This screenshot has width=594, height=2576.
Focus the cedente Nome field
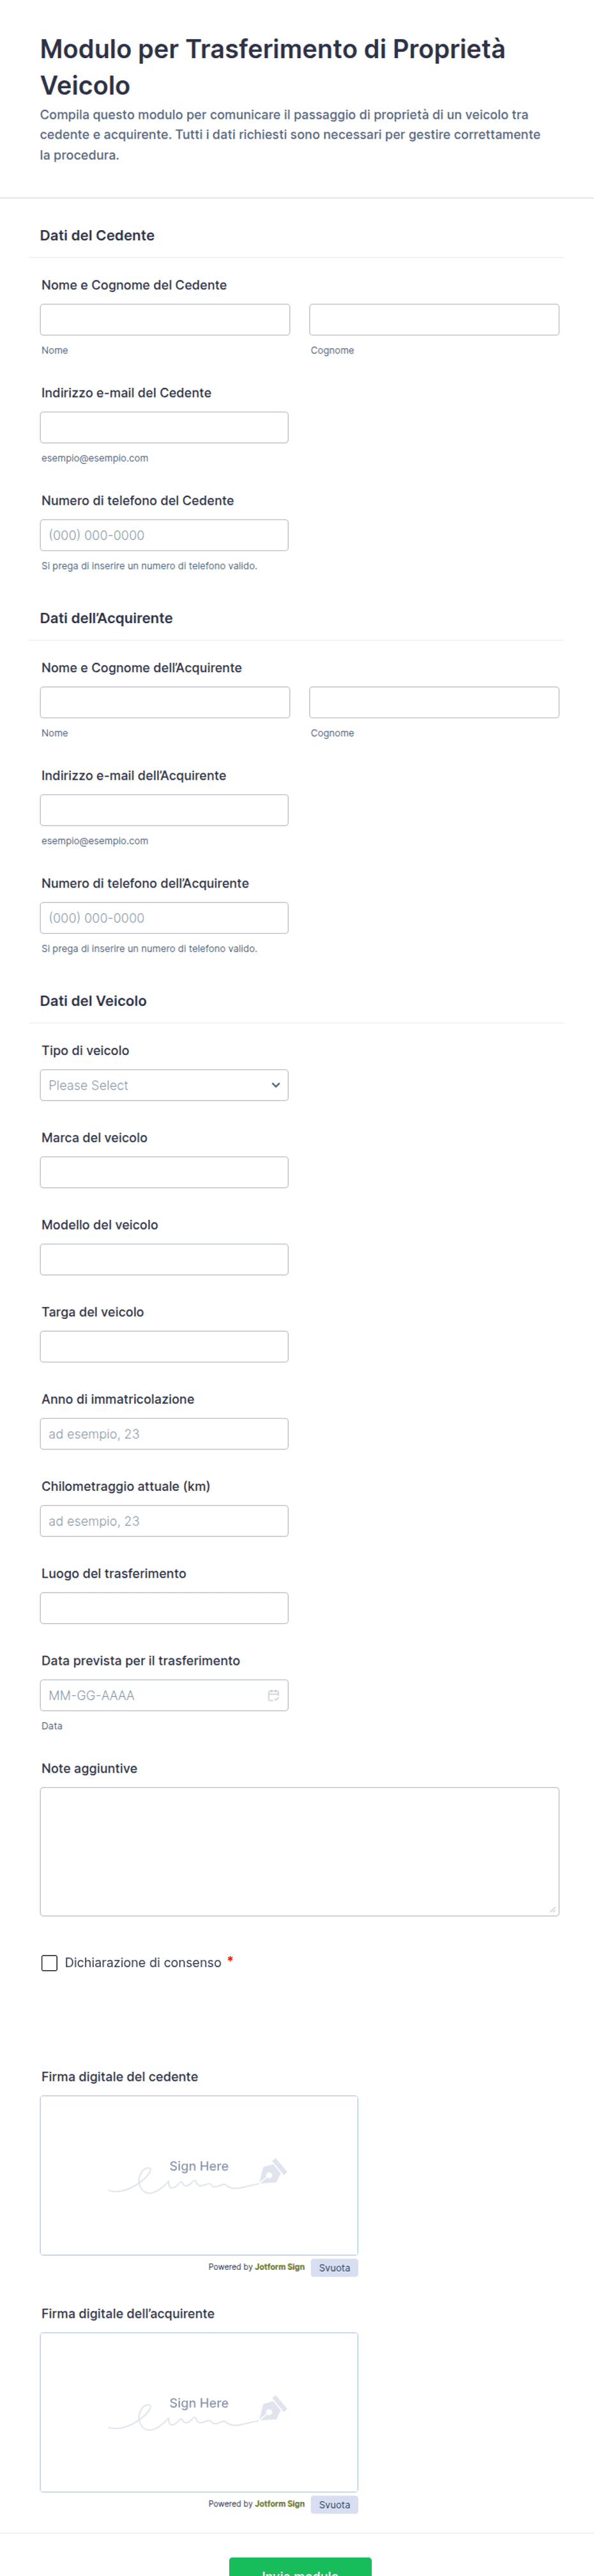[x=165, y=320]
